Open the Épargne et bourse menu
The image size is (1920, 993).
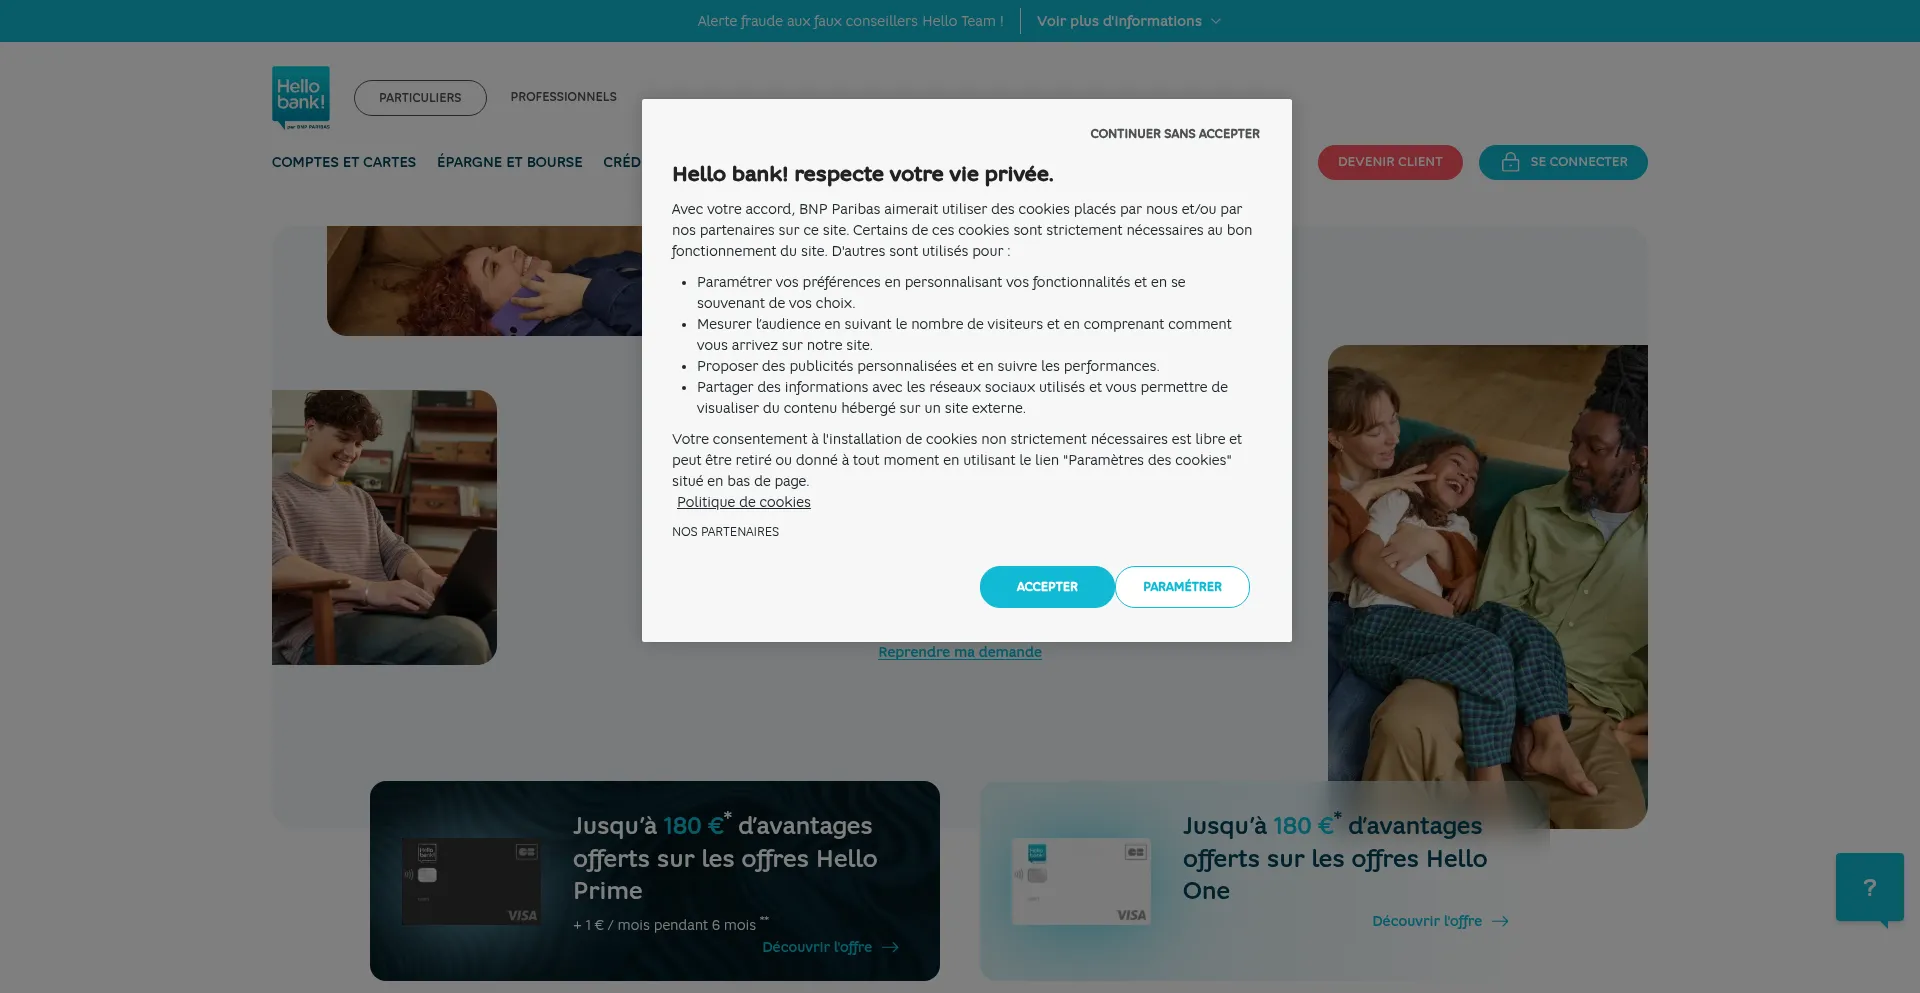click(x=509, y=162)
